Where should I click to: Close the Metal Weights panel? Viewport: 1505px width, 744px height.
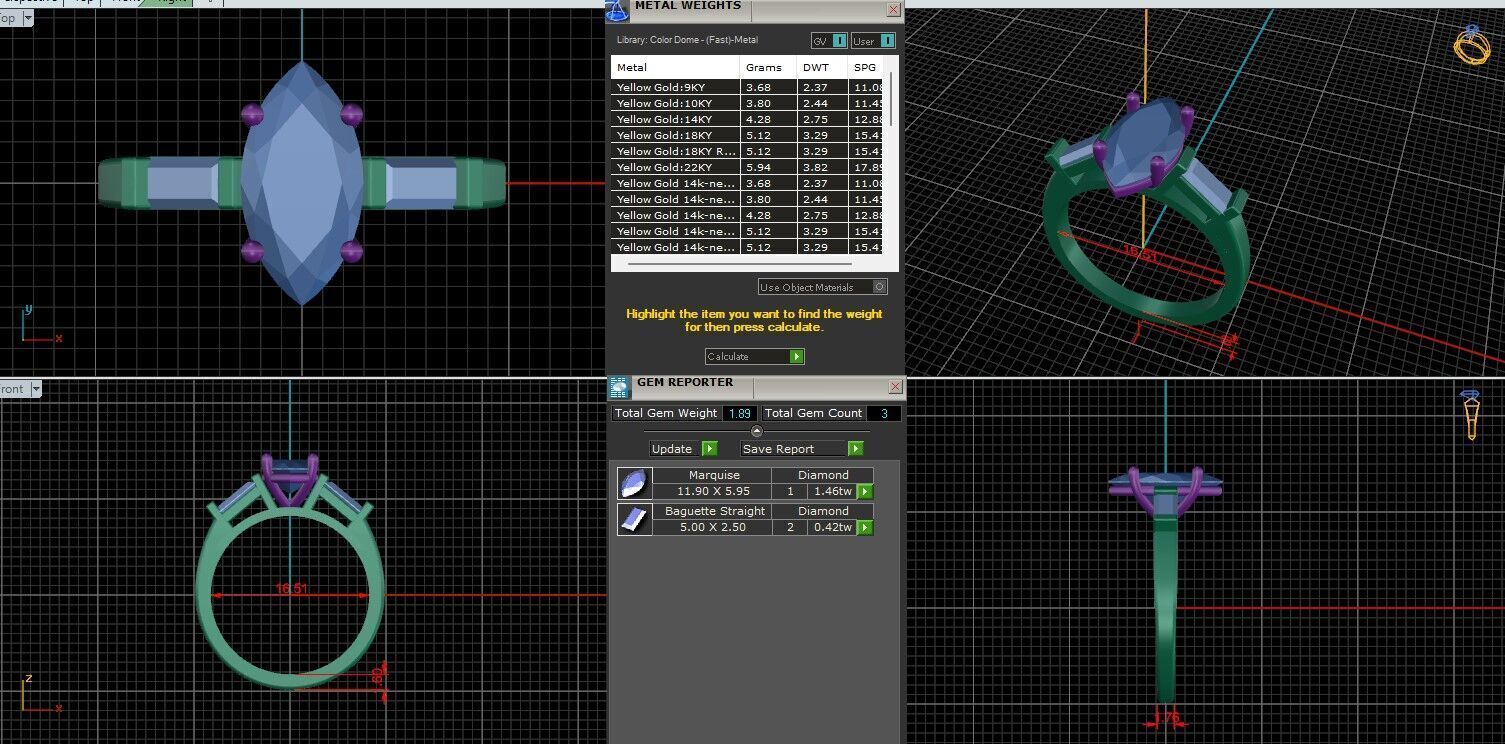[893, 9]
